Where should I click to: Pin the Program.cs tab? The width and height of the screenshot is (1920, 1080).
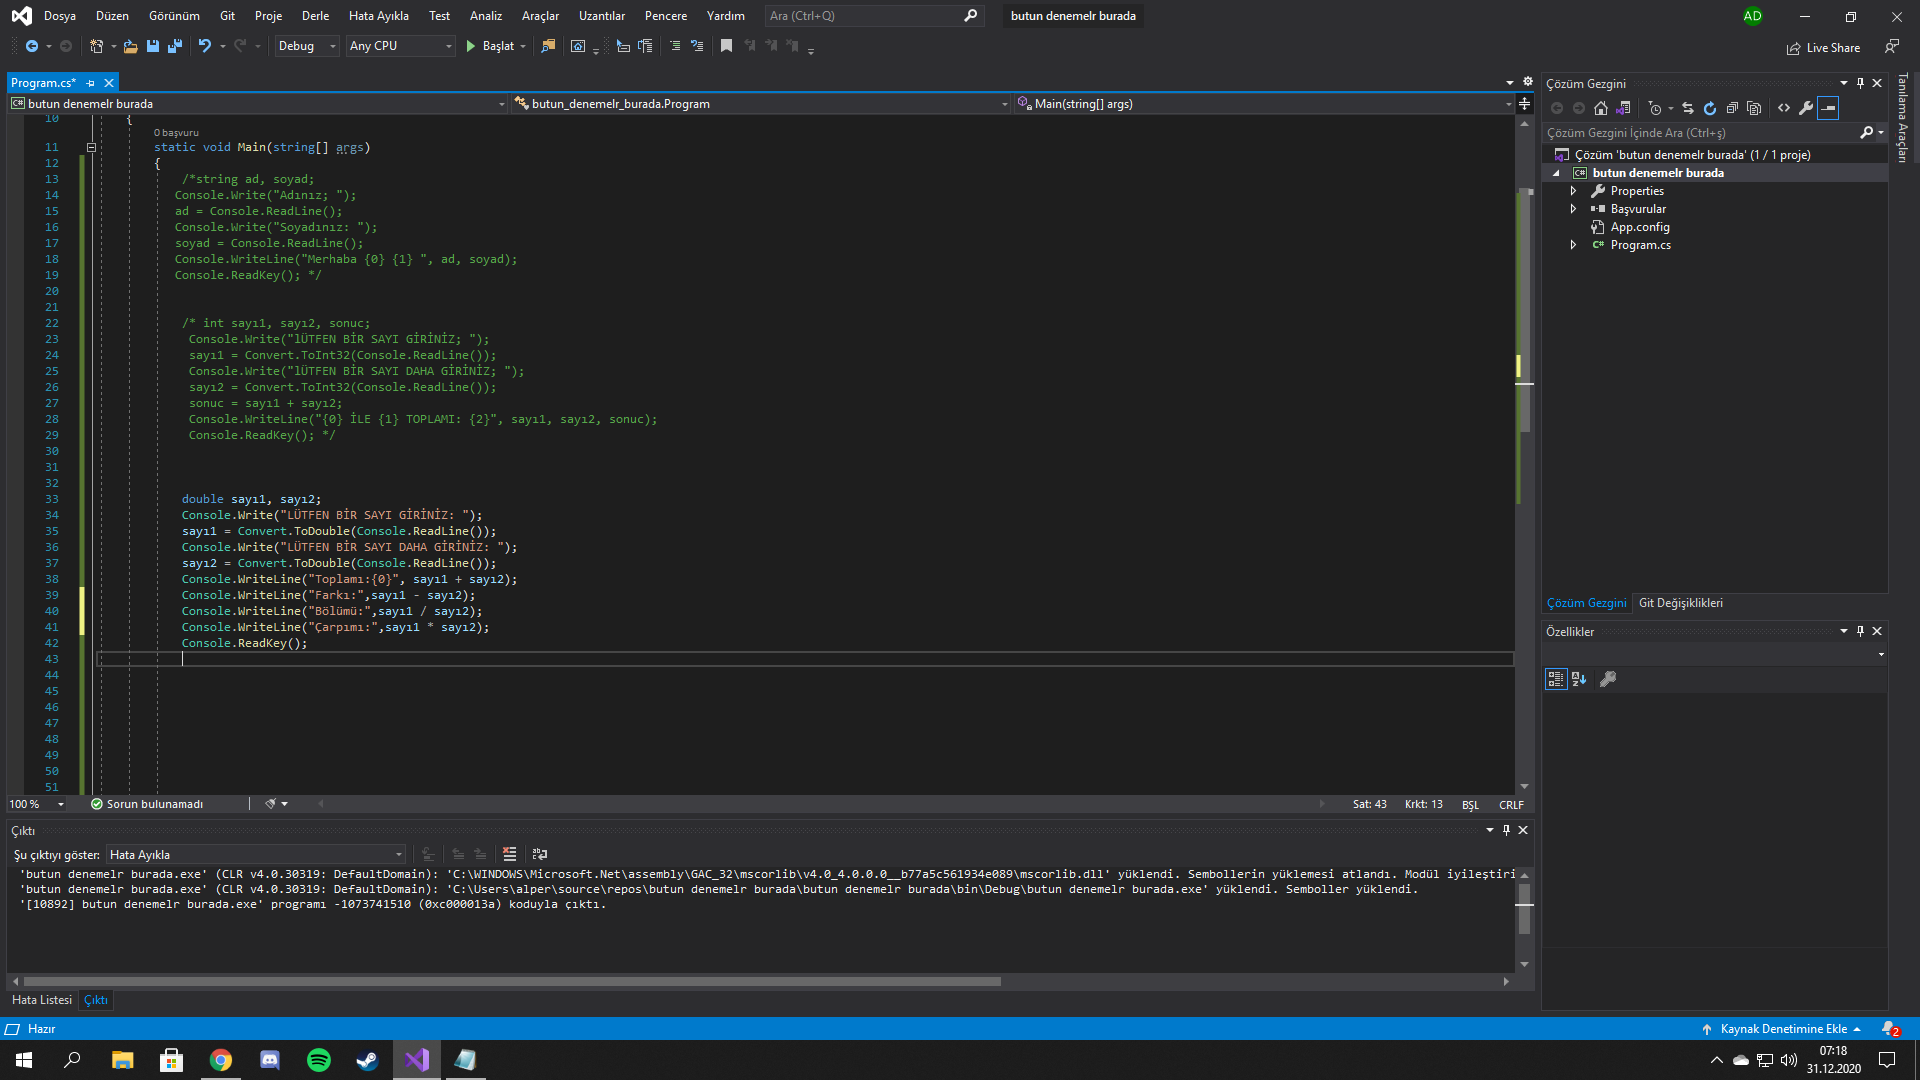[x=91, y=83]
